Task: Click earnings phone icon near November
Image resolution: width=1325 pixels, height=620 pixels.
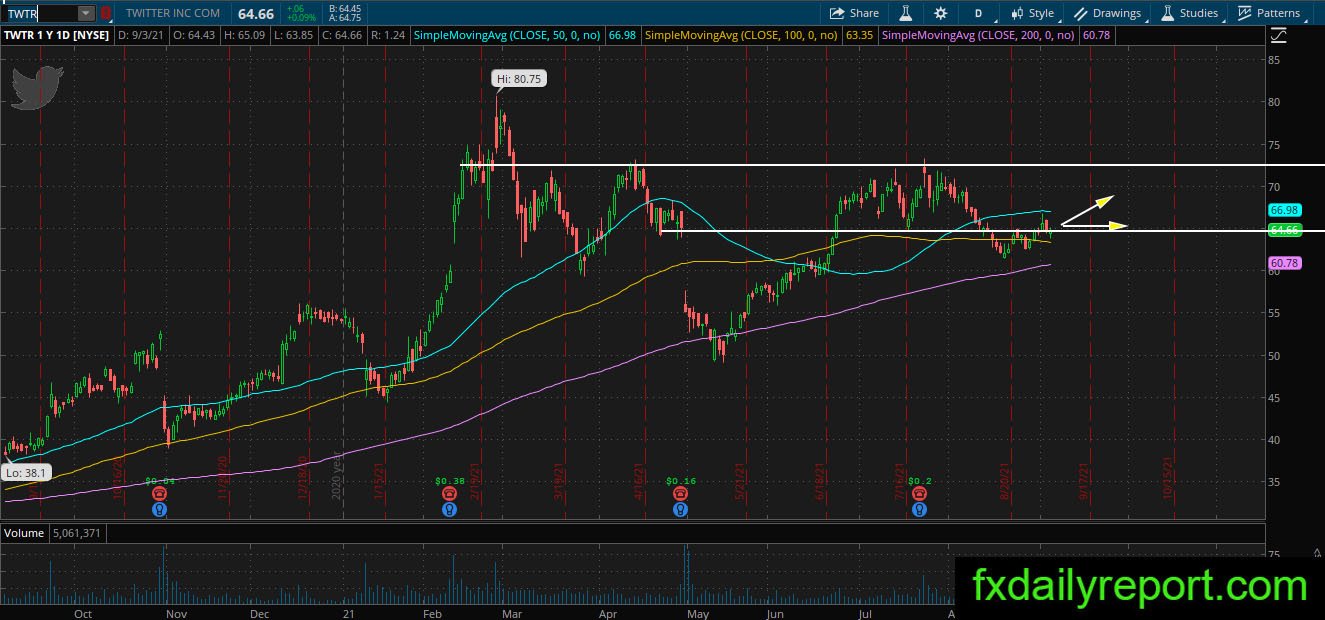Action: 159,494
